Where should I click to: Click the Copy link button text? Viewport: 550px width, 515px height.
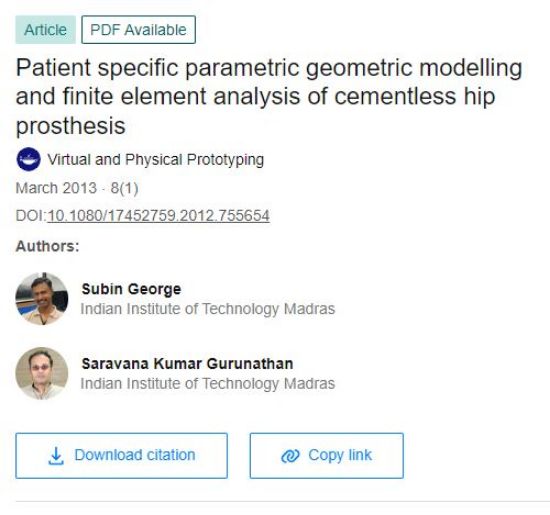click(340, 455)
